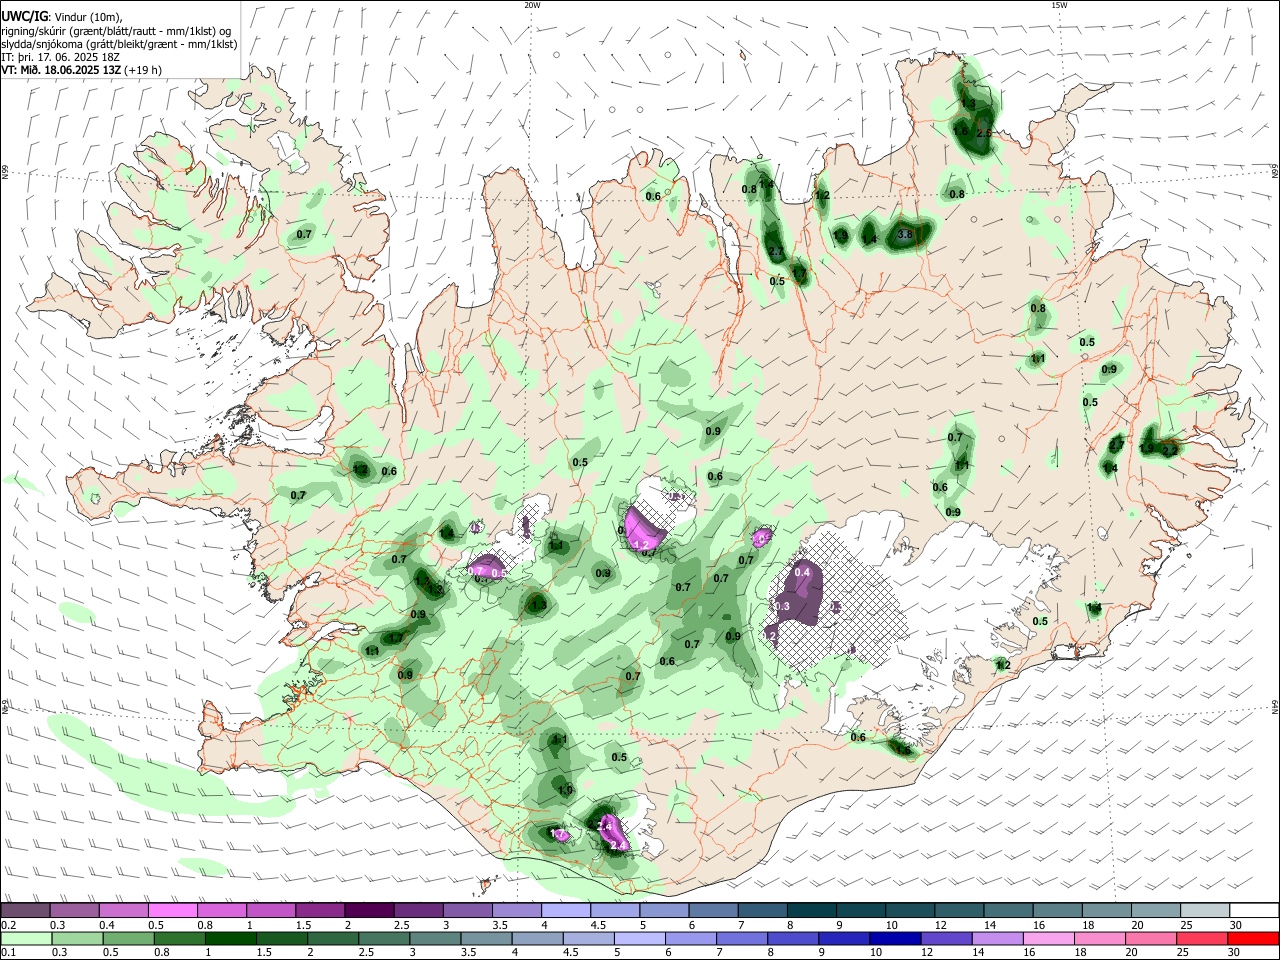Select the pale pink 16–18 rain-scale swatch
This screenshot has width=1280, height=960.
(x=1049, y=938)
